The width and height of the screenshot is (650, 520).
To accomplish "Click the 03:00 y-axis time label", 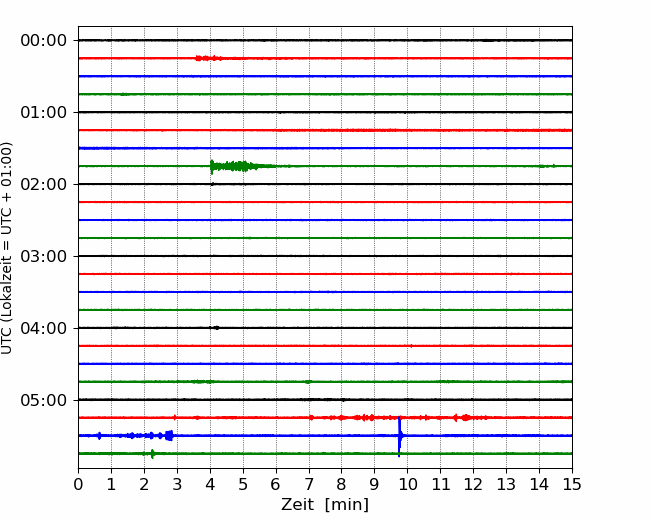I will click(44, 256).
